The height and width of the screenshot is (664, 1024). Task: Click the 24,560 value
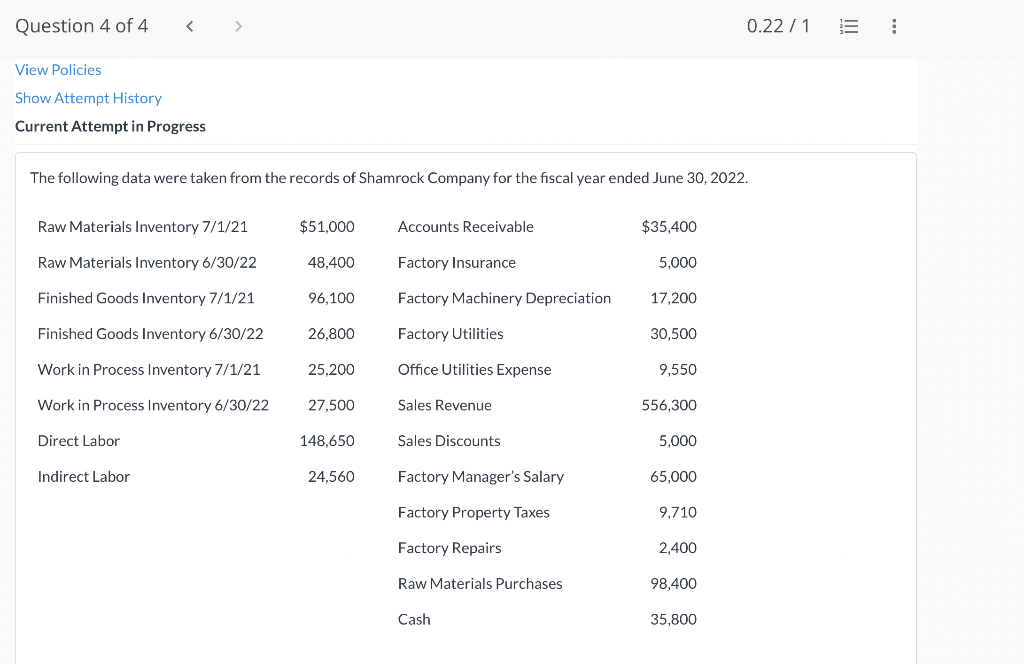coord(331,477)
